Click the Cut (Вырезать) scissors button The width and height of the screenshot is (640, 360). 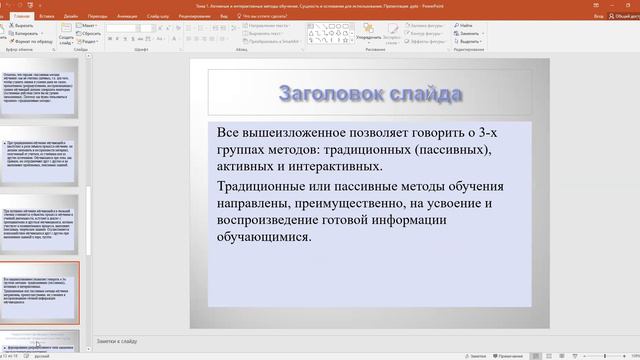(x=21, y=25)
